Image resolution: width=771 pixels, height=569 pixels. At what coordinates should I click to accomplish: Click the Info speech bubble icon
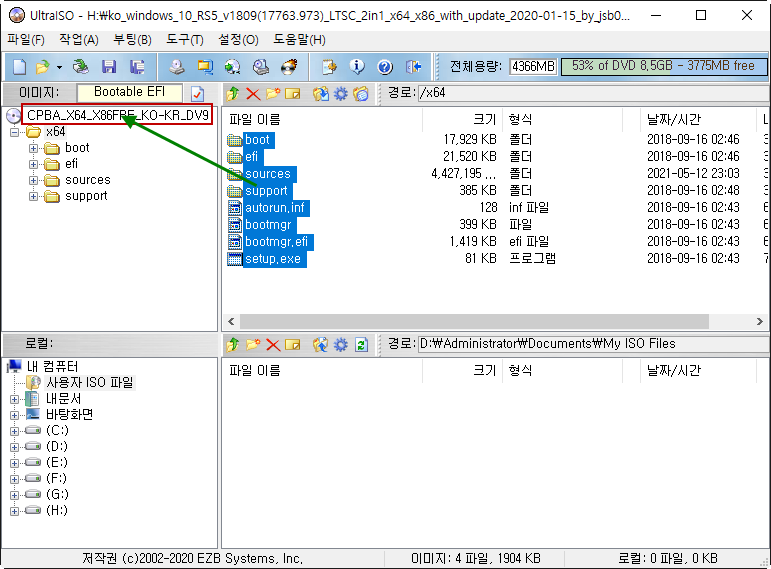click(x=357, y=66)
